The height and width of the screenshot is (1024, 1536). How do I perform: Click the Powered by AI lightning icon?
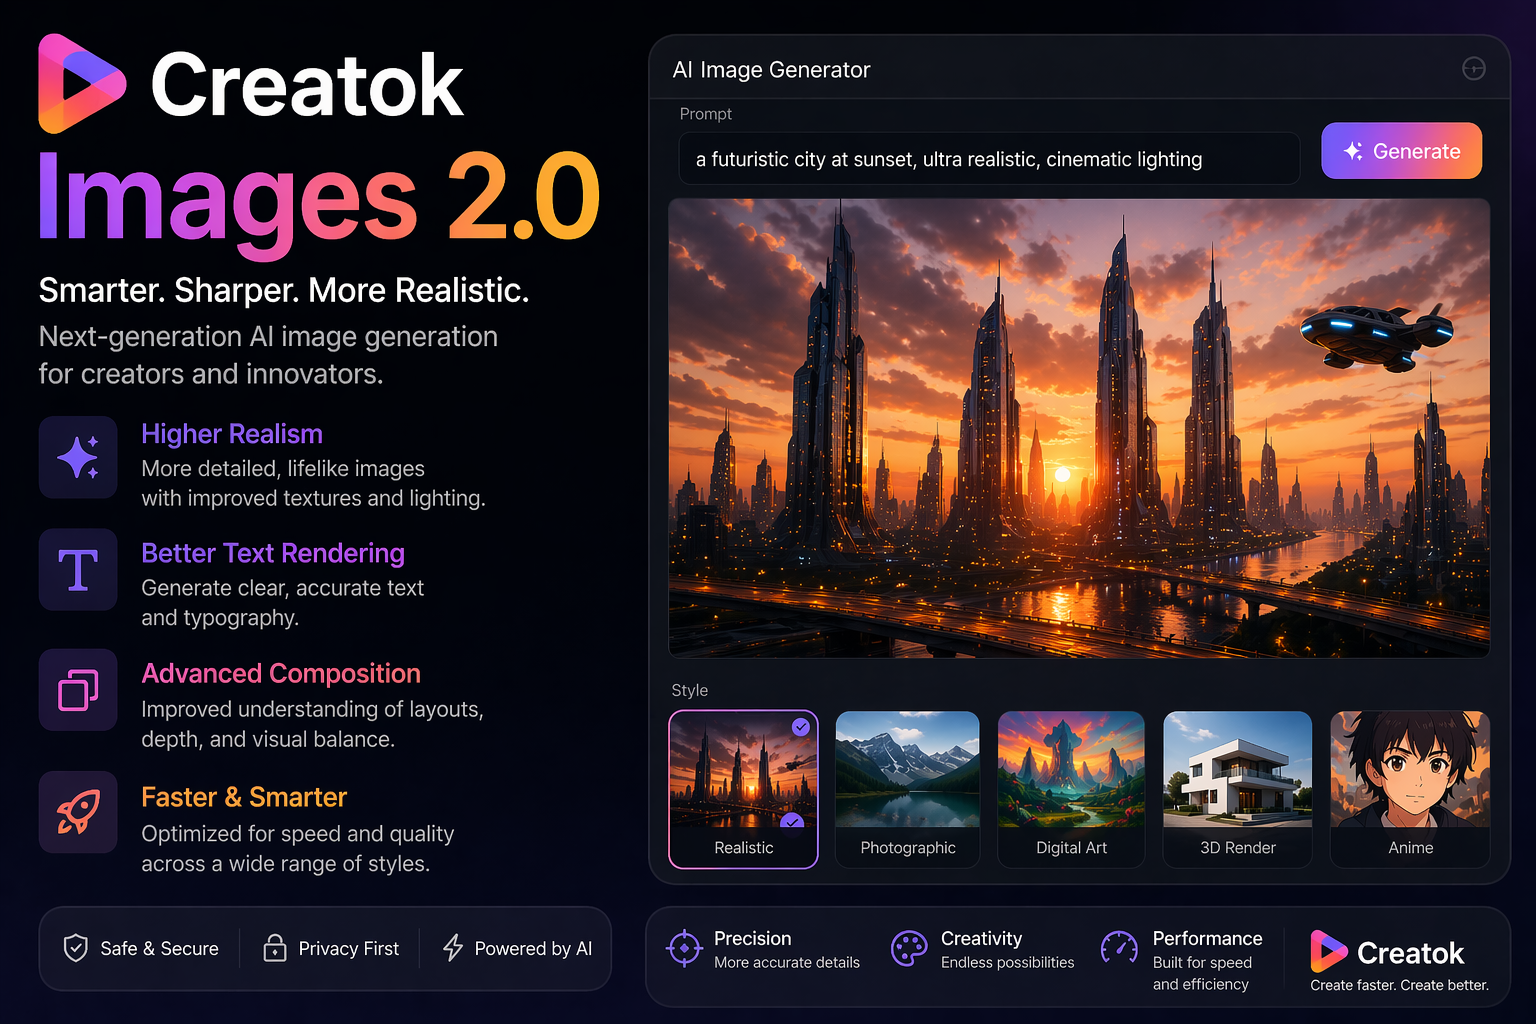pos(453,948)
